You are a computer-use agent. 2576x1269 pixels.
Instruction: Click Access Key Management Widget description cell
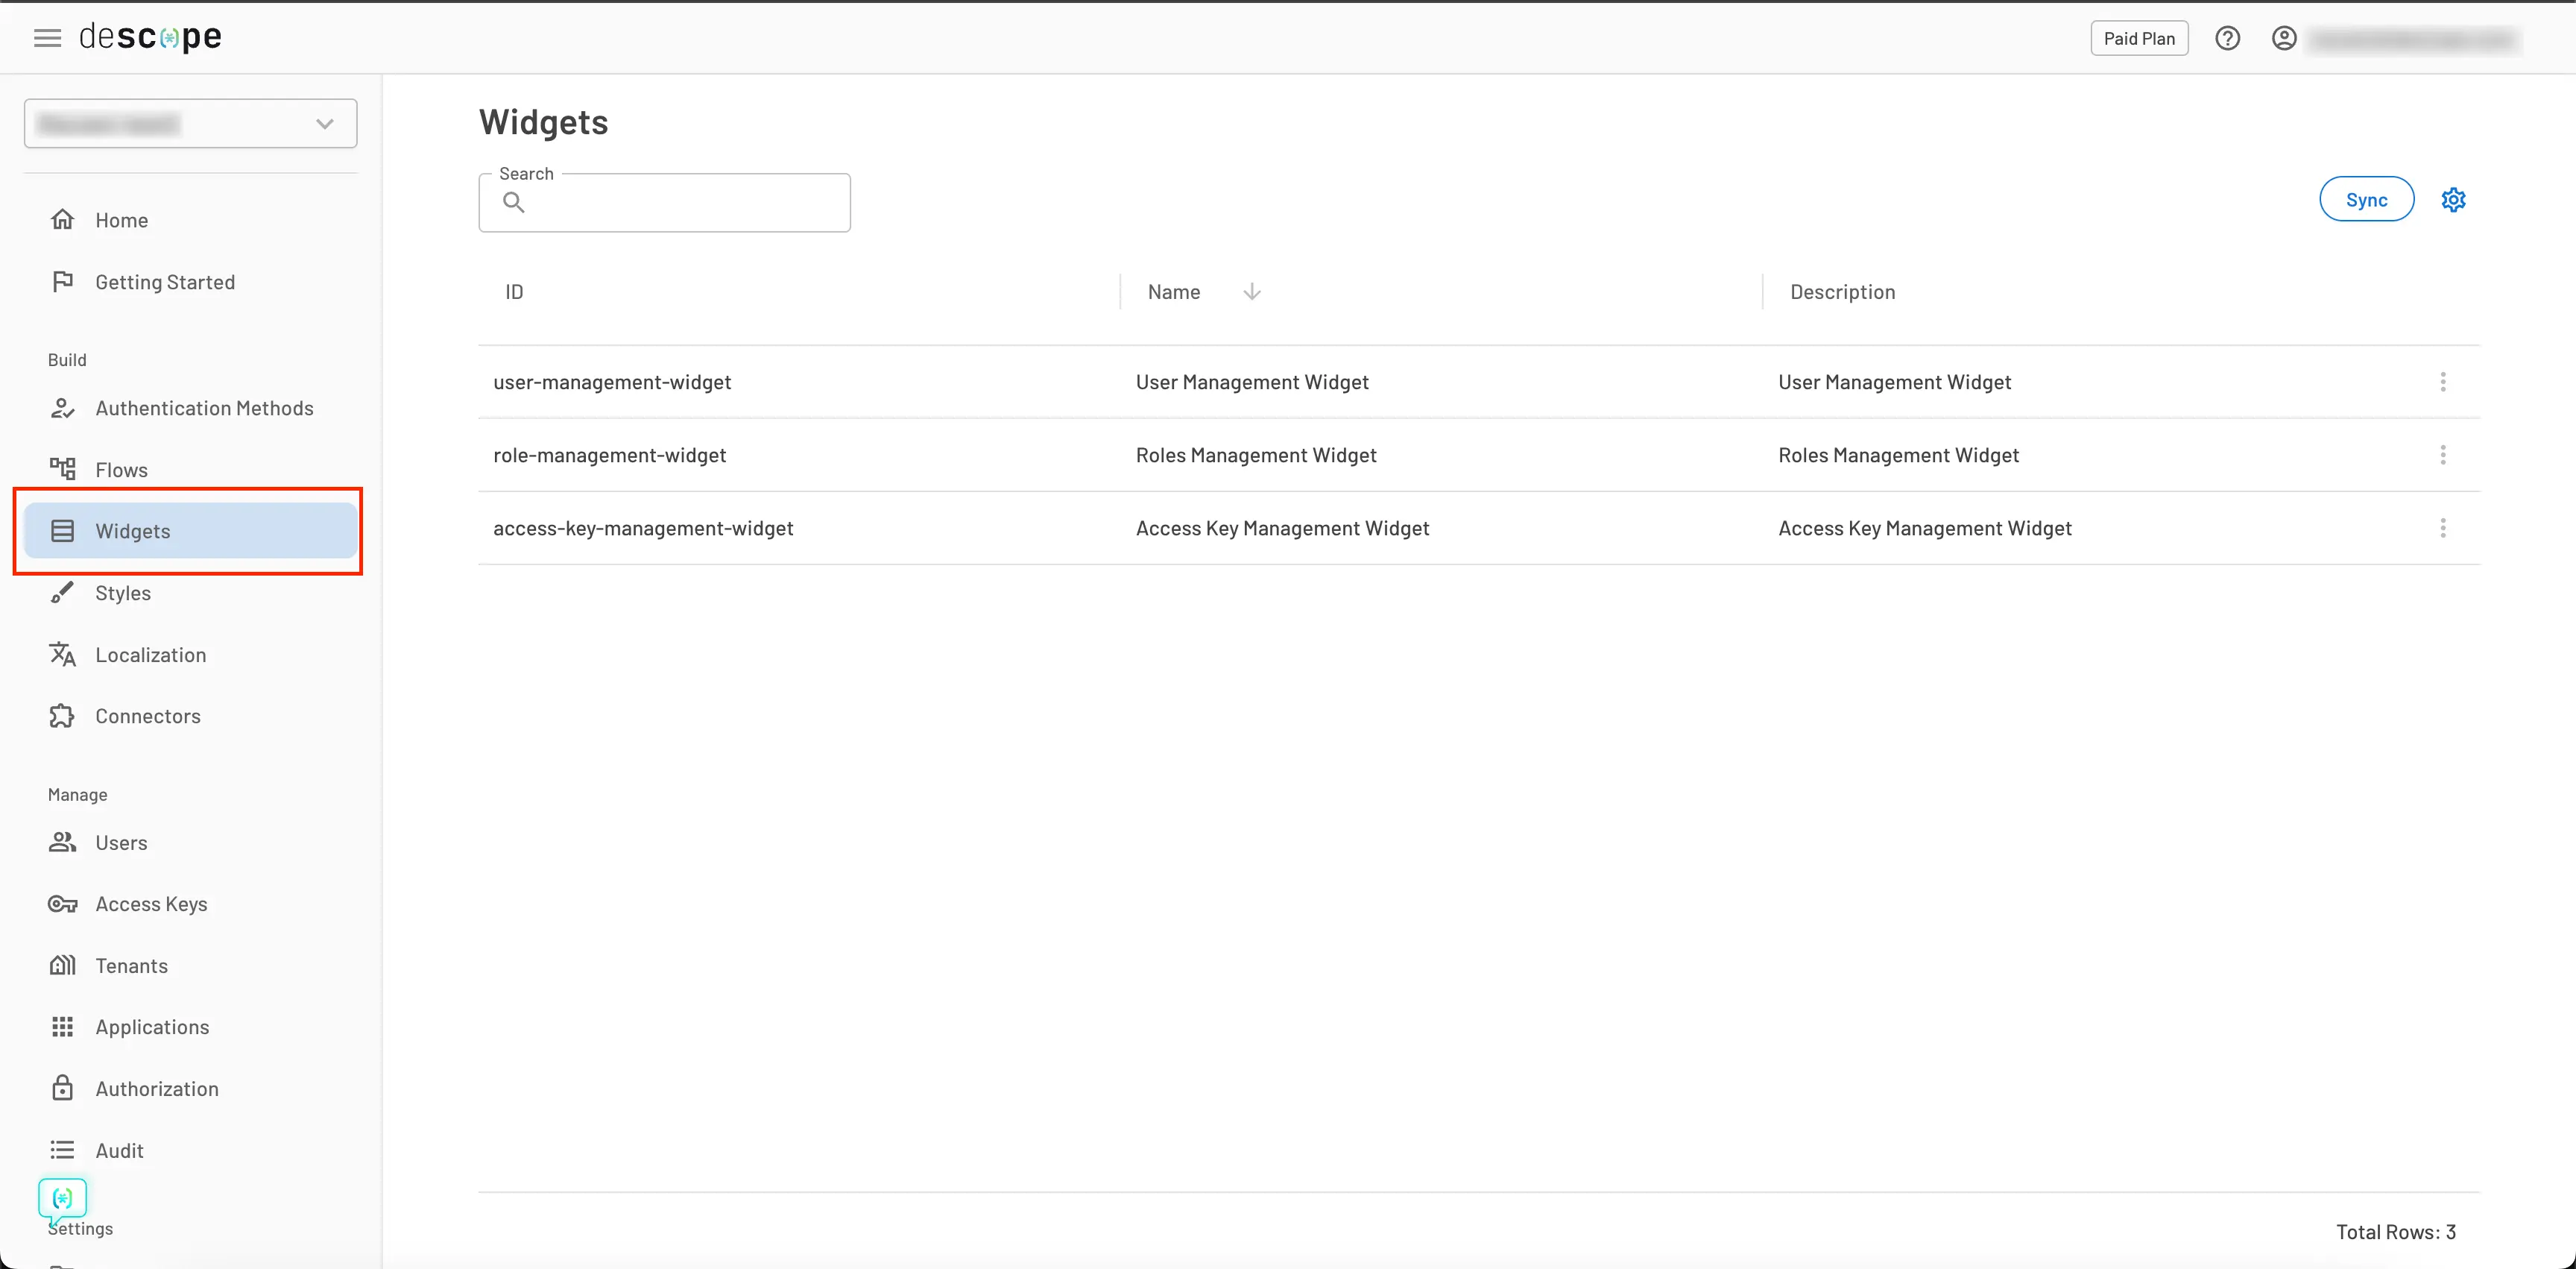[1924, 528]
